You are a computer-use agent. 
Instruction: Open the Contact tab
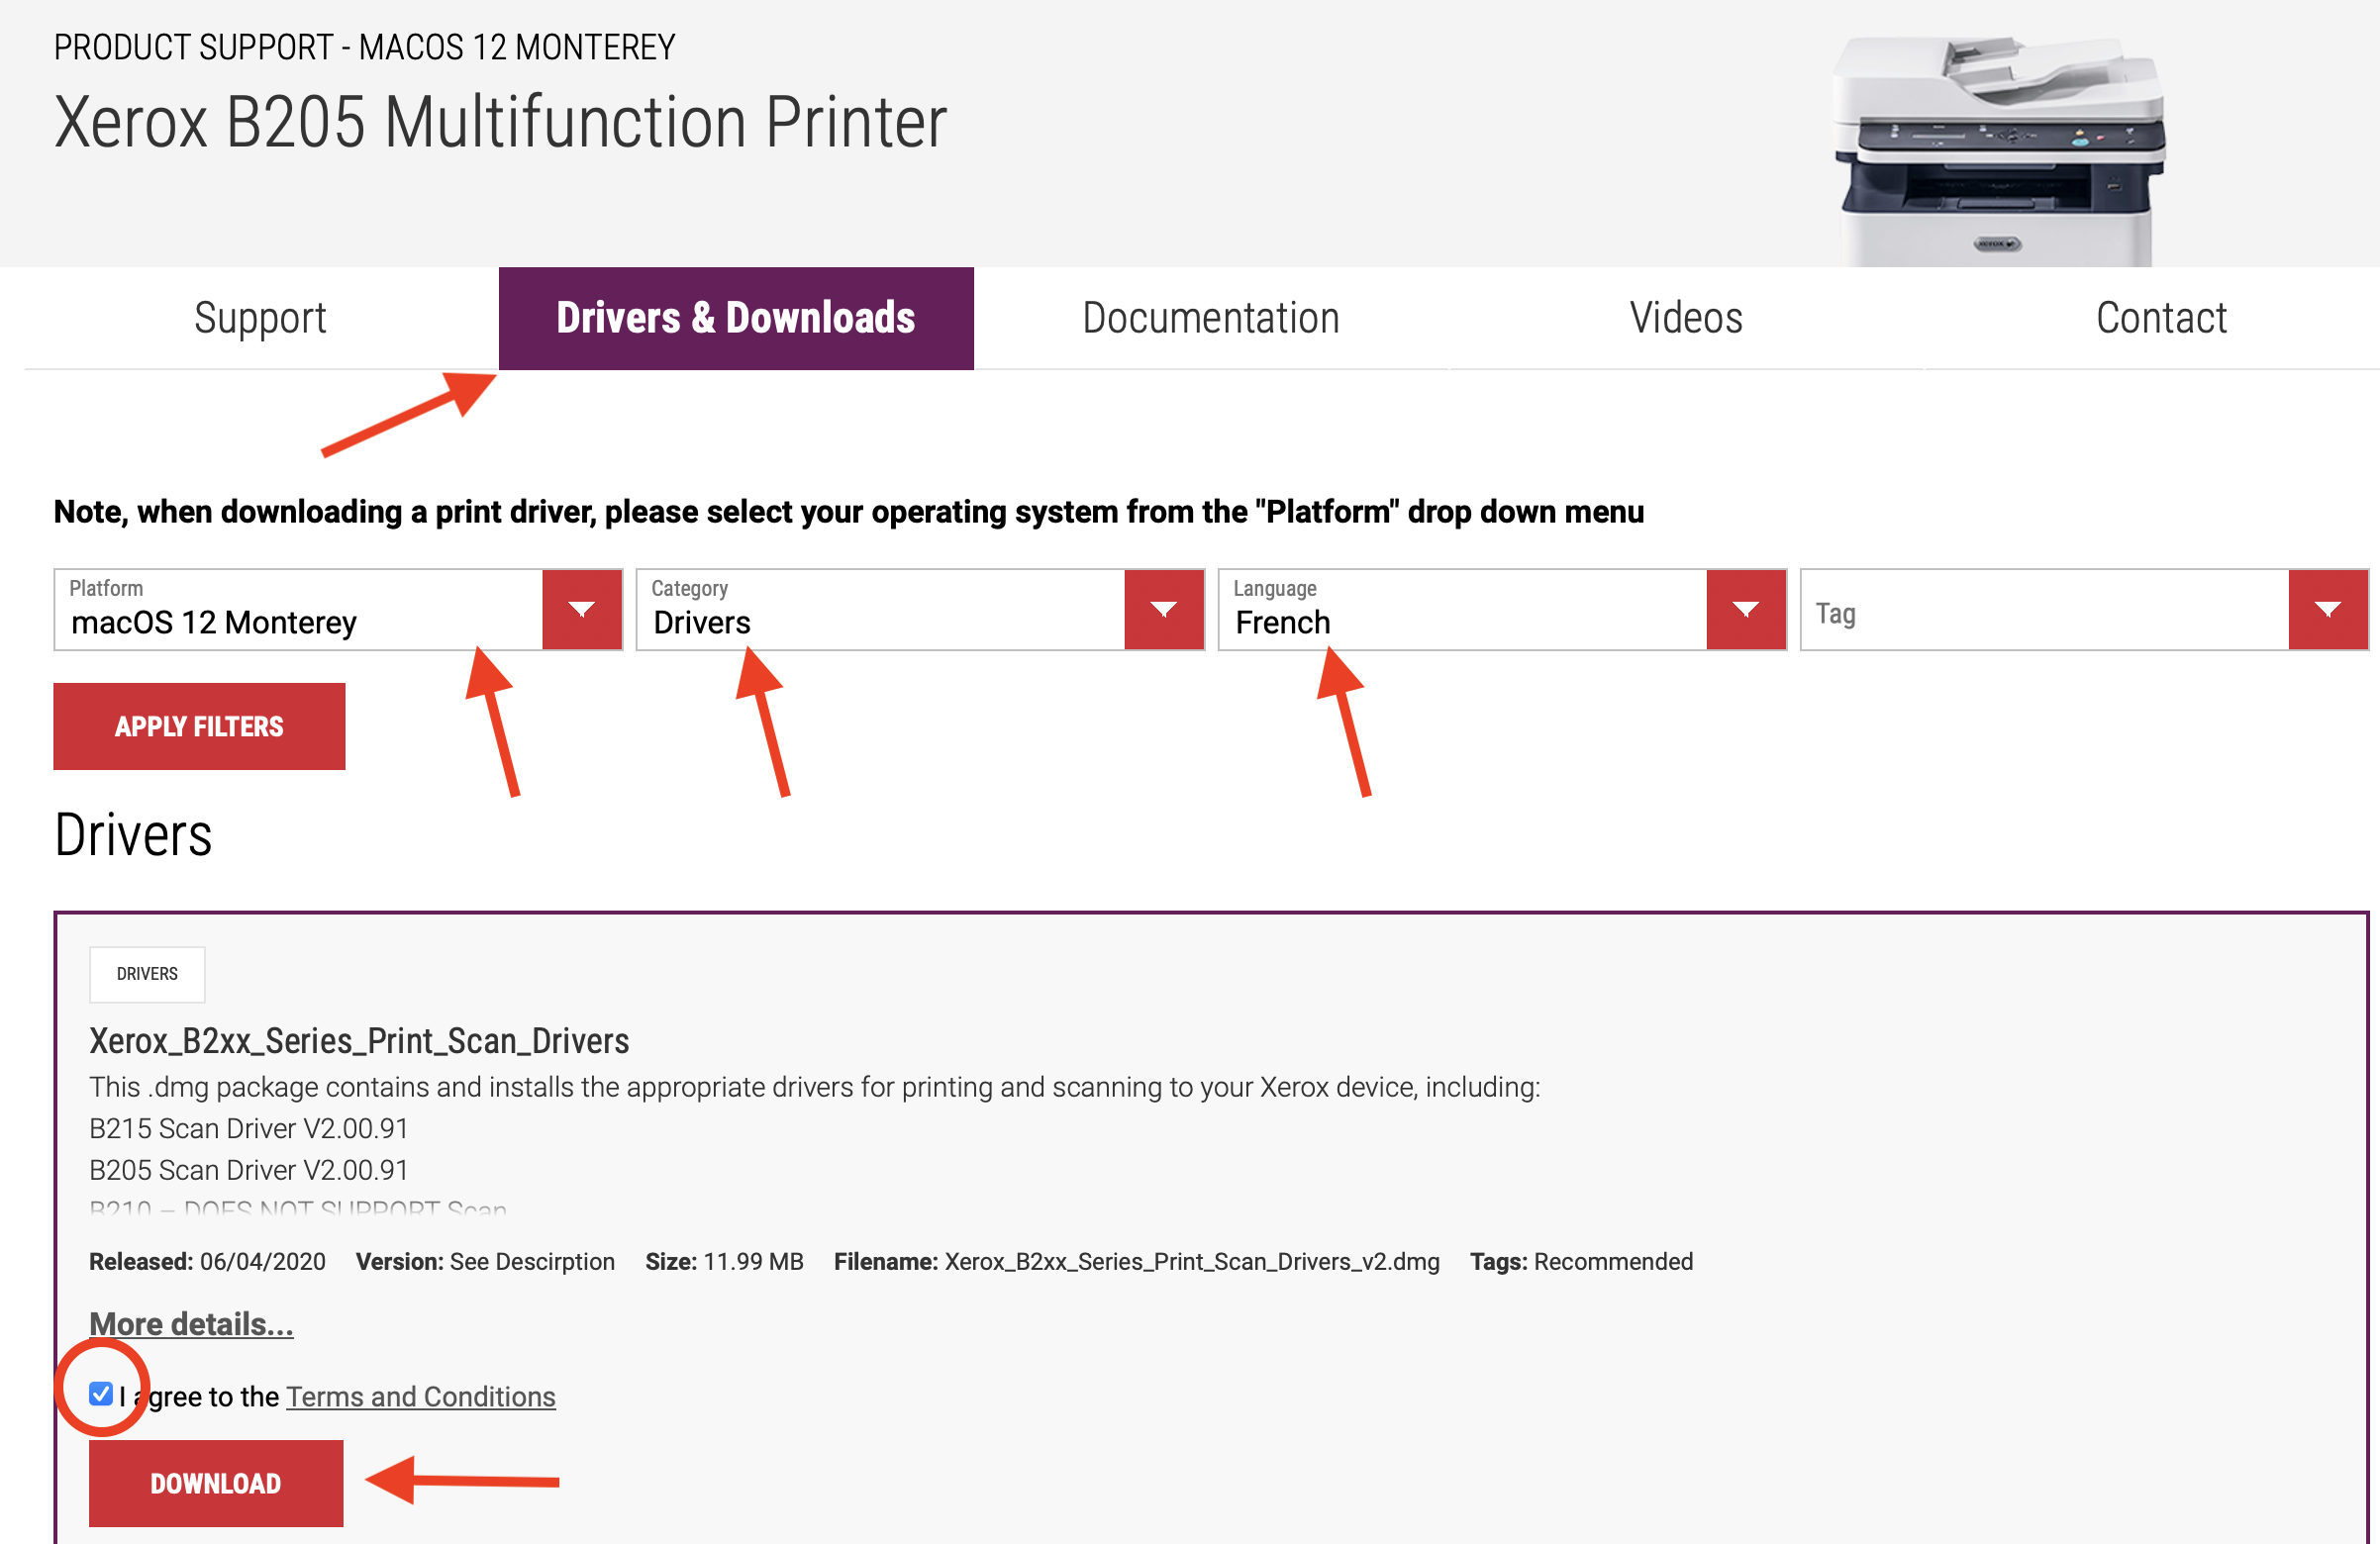click(2160, 318)
